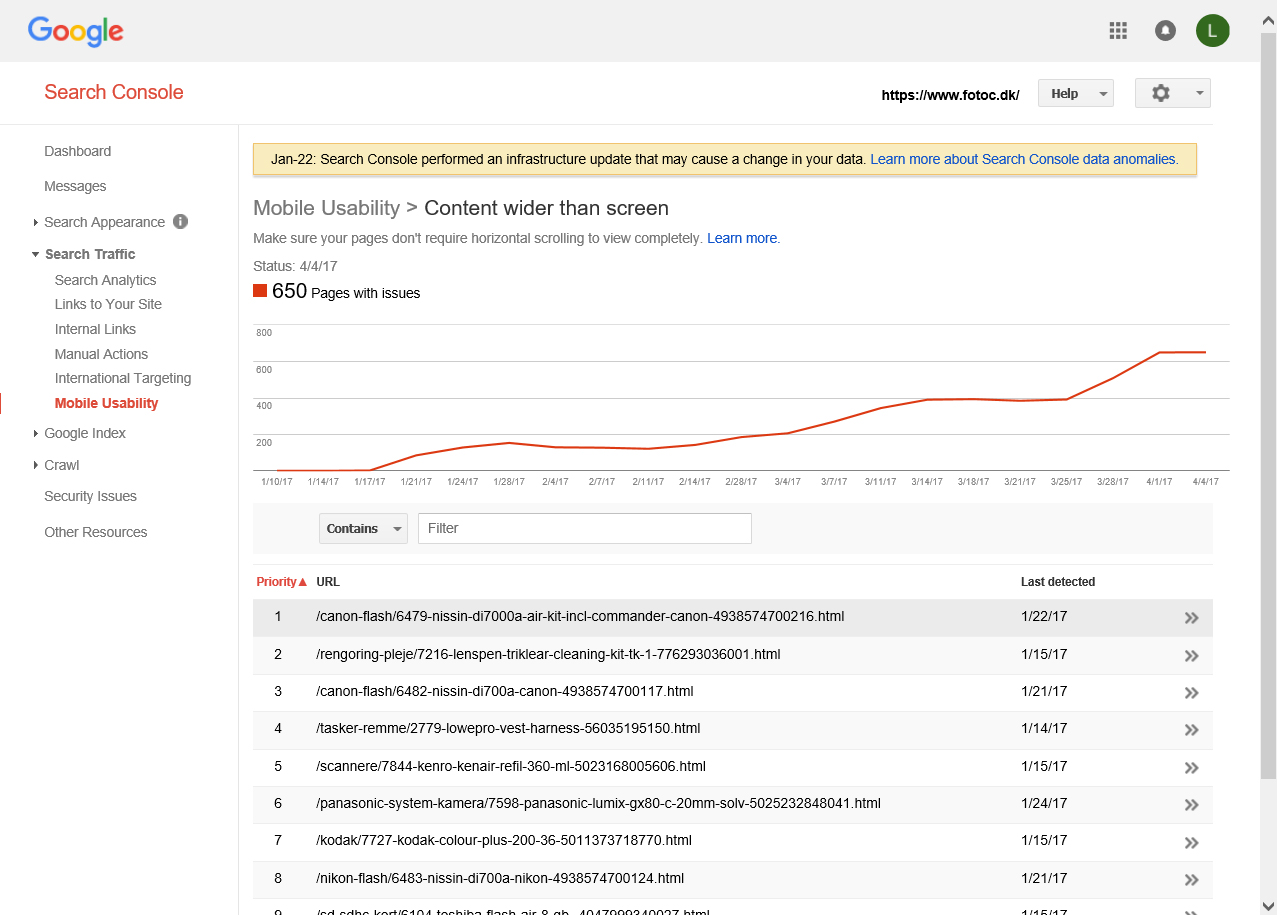Open the Help dropdown
The width and height of the screenshot is (1277, 915).
click(x=1075, y=93)
